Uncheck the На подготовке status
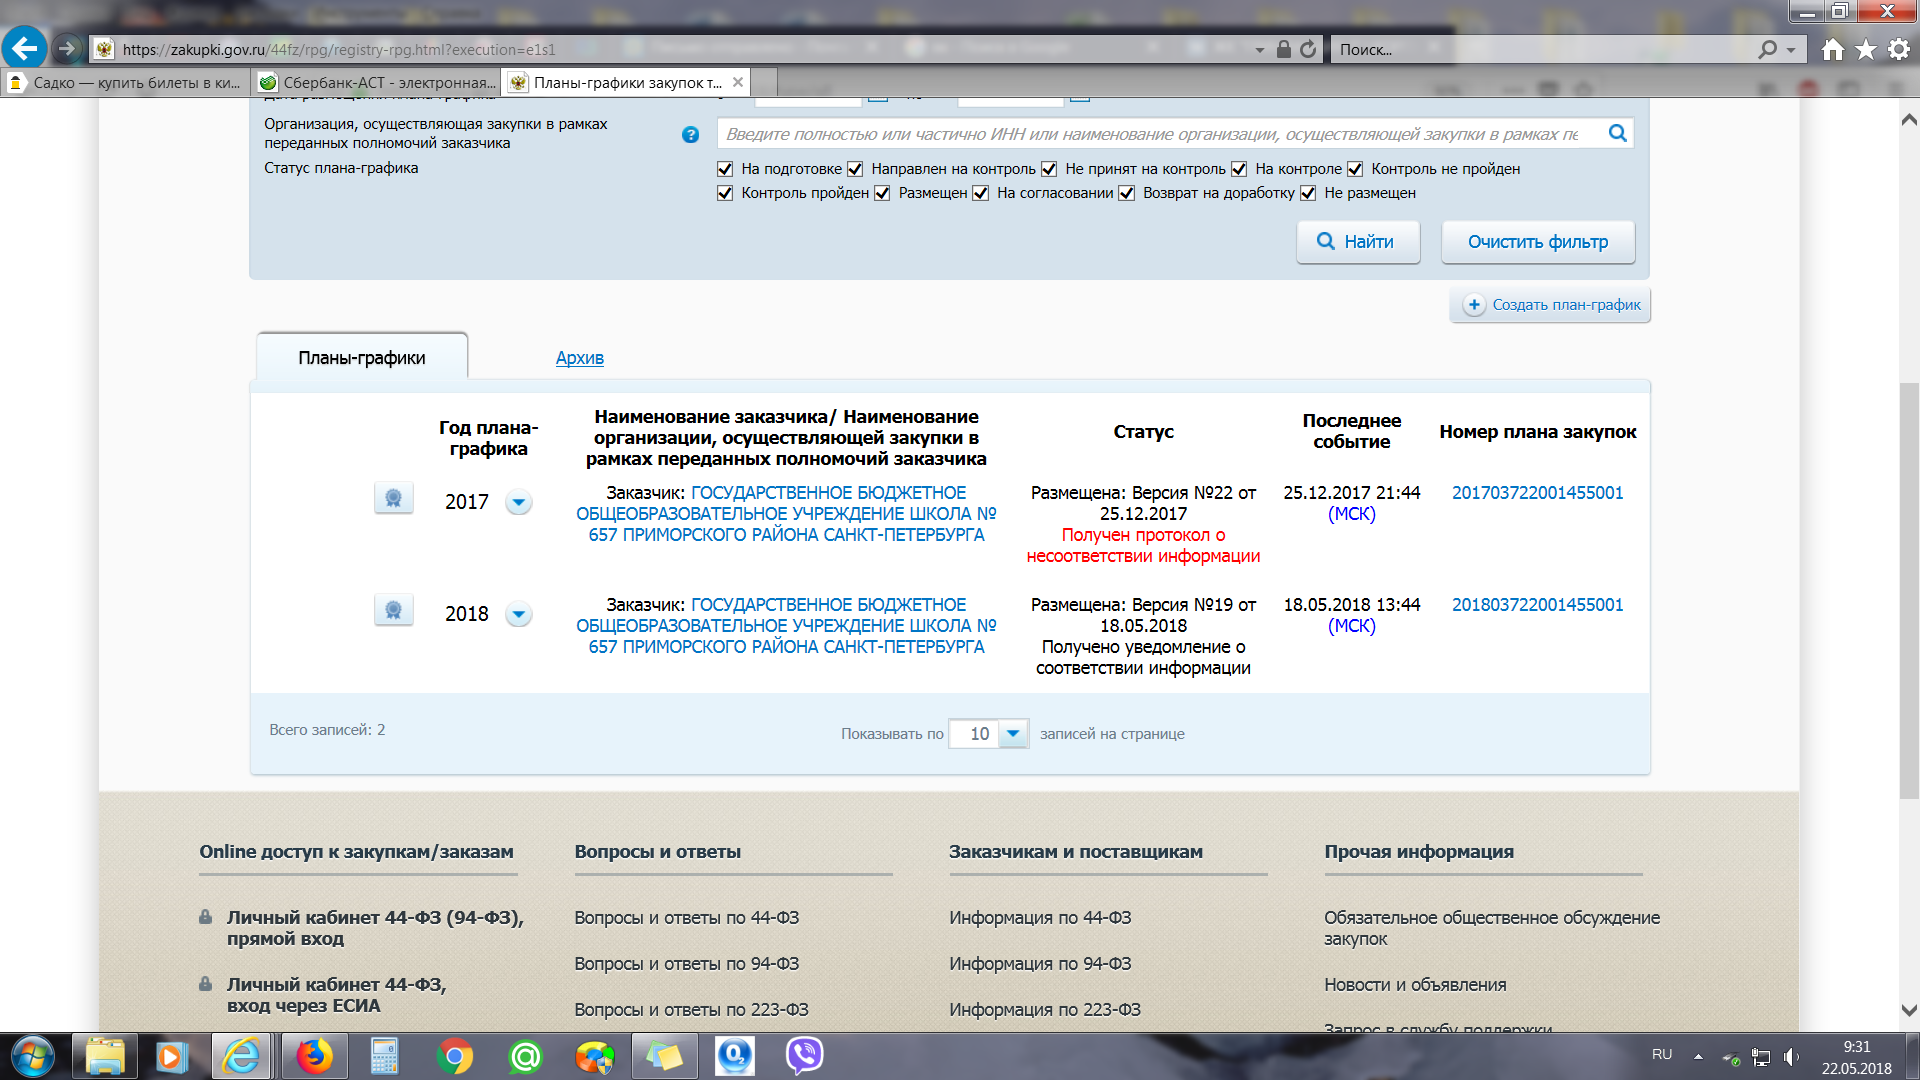This screenshot has height=1080, width=1920. [725, 169]
